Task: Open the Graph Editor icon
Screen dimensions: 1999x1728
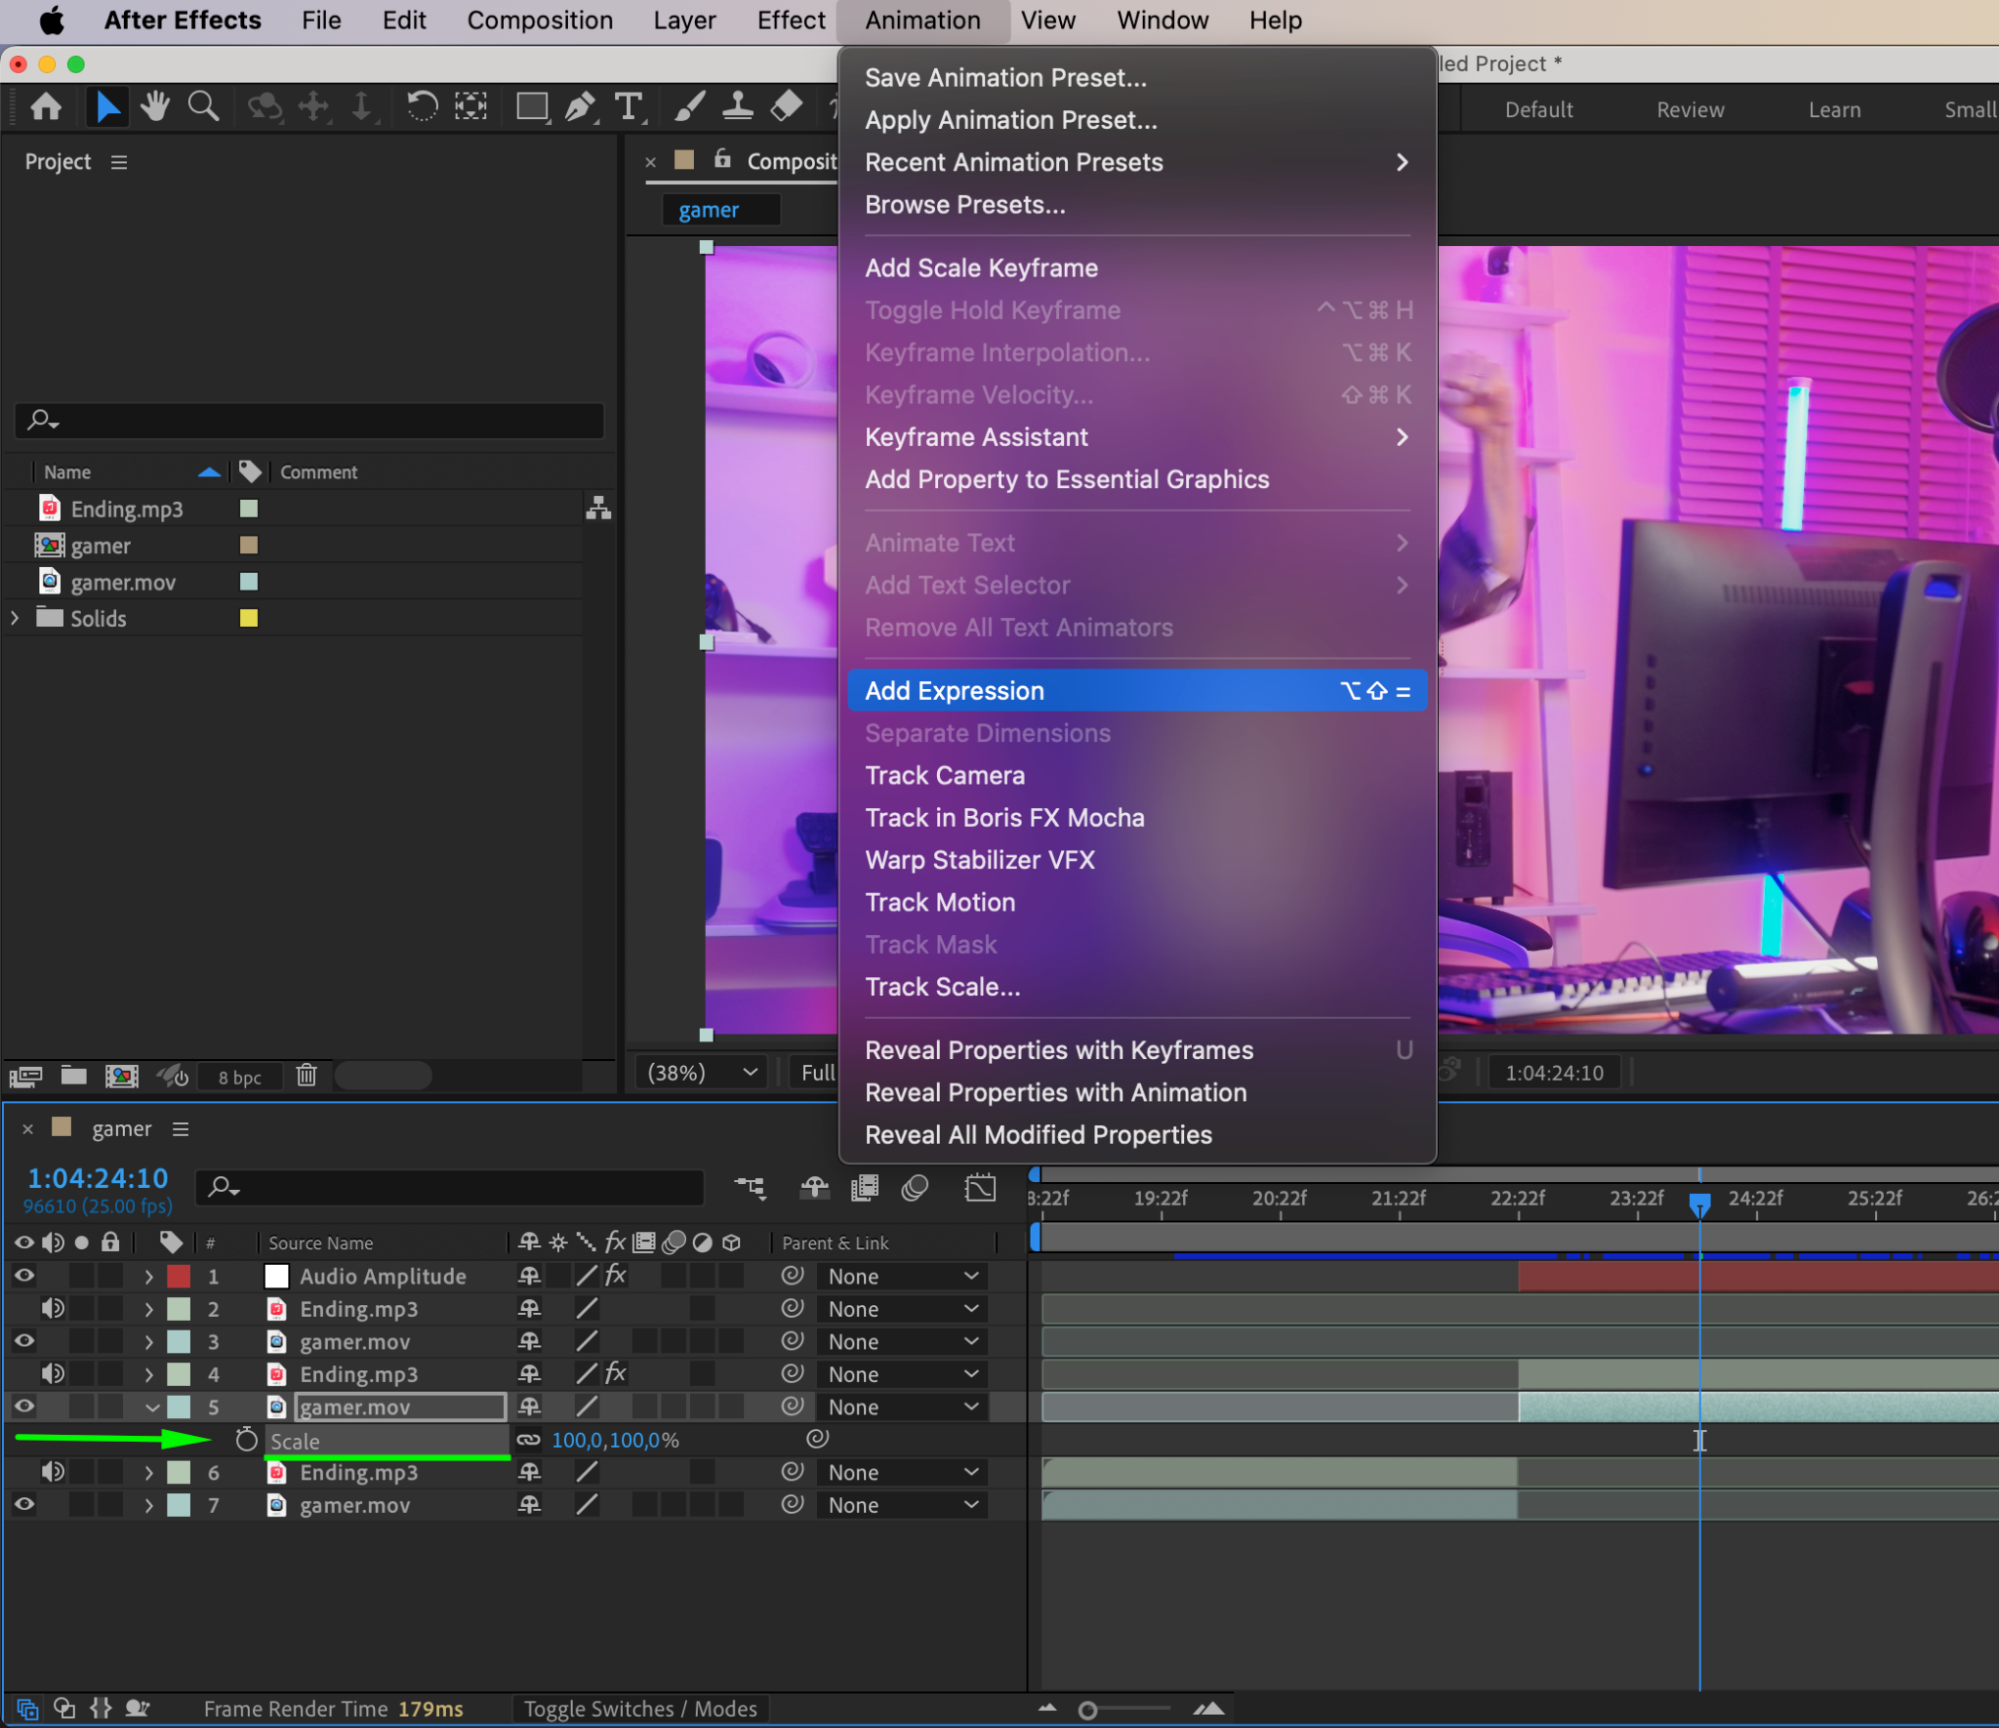Action: (980, 1187)
